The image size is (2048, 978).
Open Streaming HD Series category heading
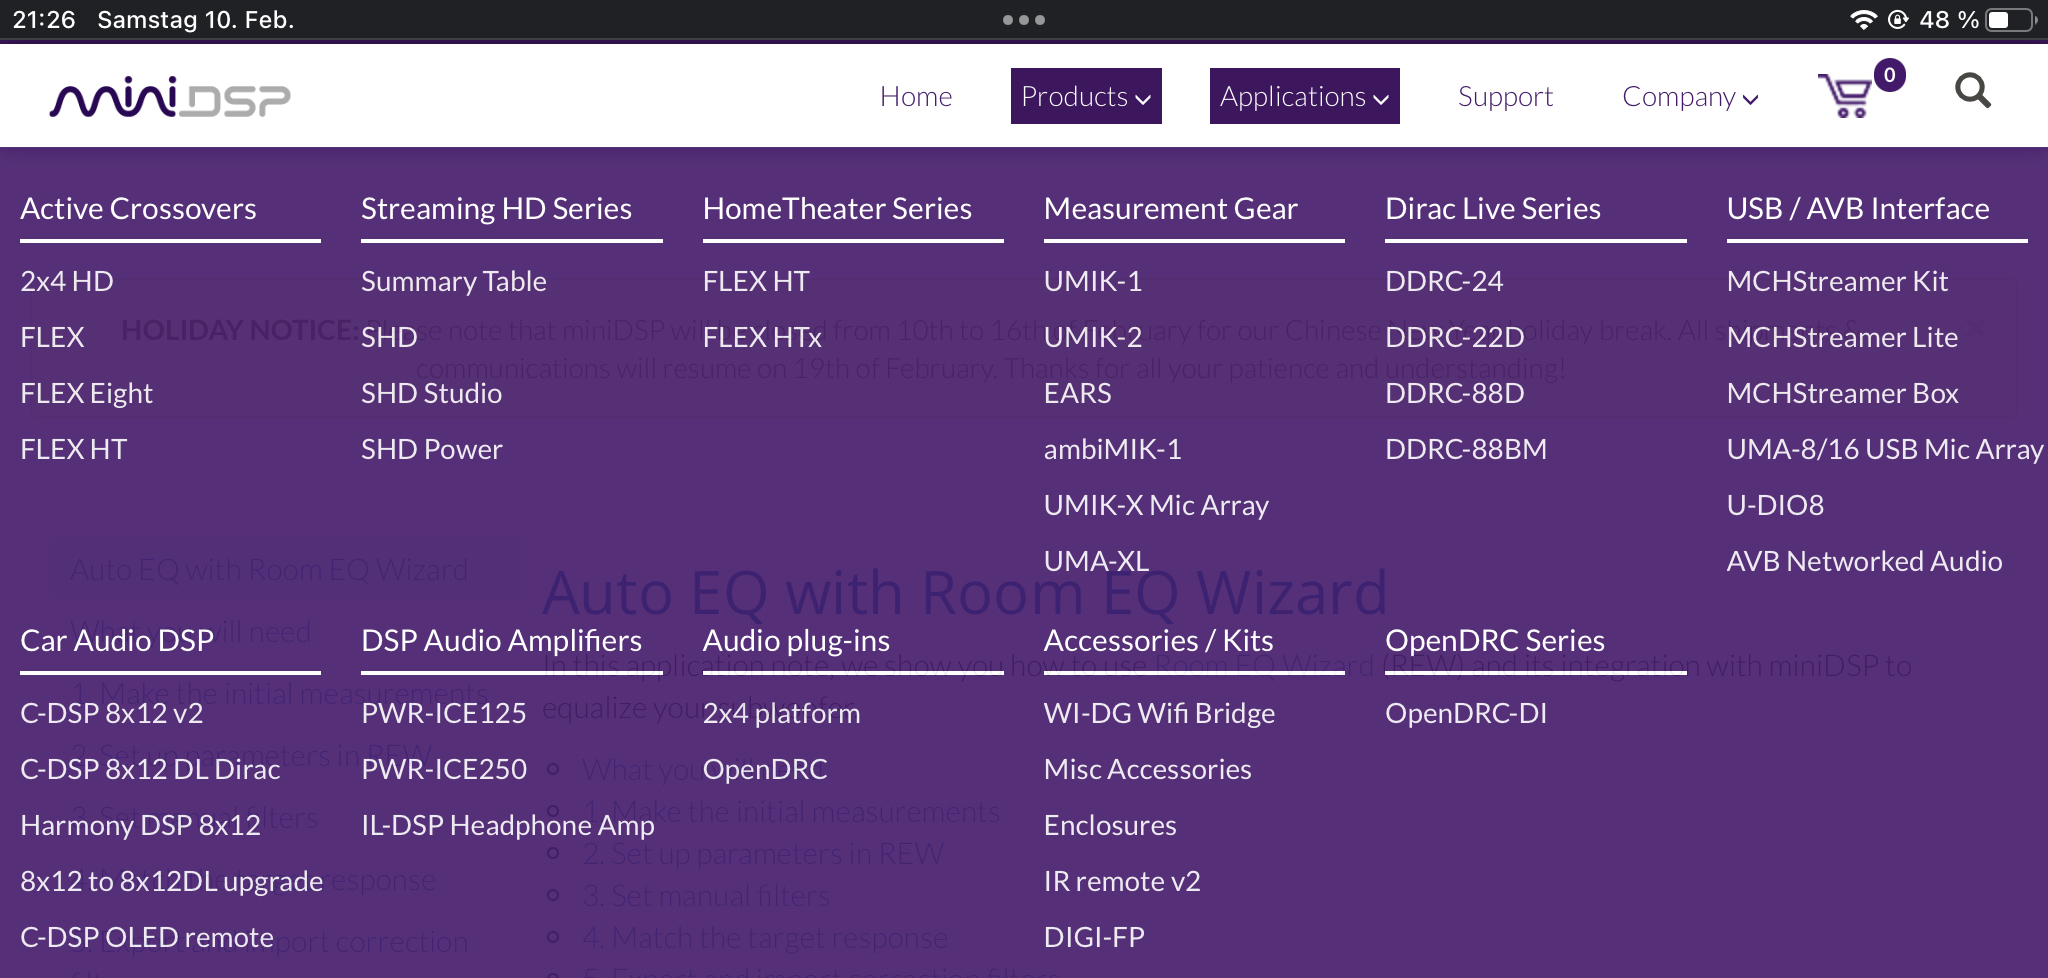click(x=496, y=208)
